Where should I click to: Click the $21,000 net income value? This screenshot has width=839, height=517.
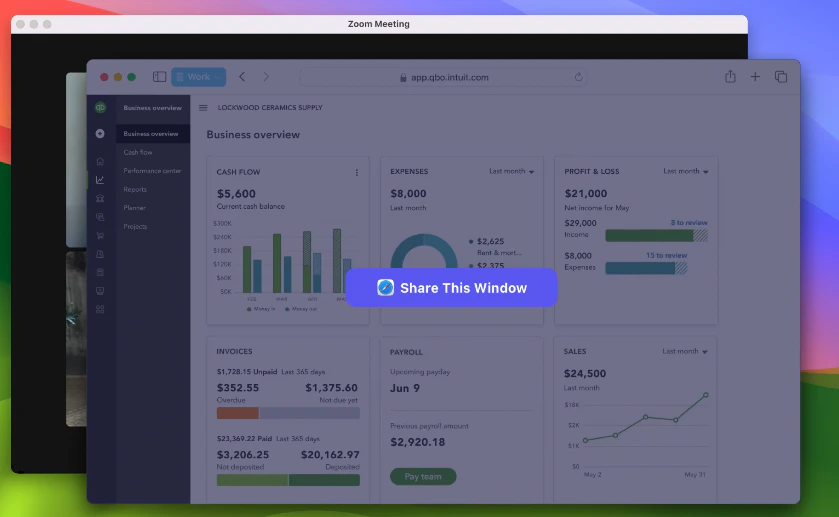click(585, 193)
